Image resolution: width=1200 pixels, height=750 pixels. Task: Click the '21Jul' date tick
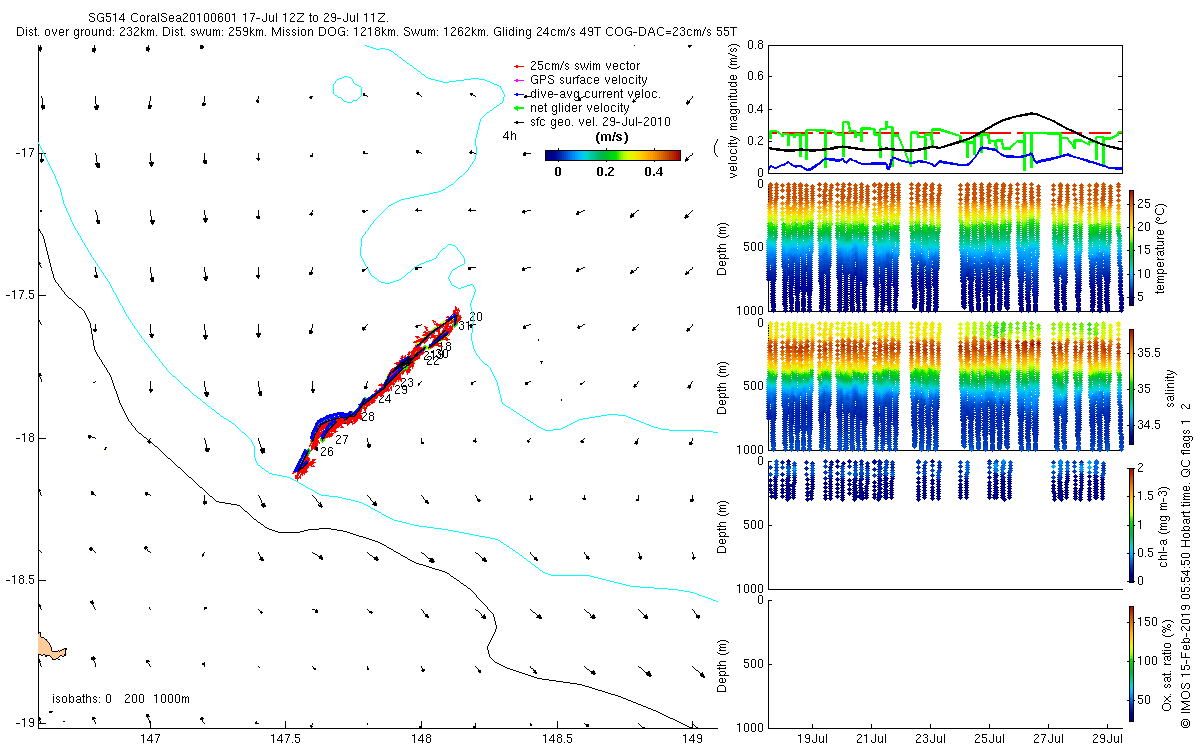(871, 739)
